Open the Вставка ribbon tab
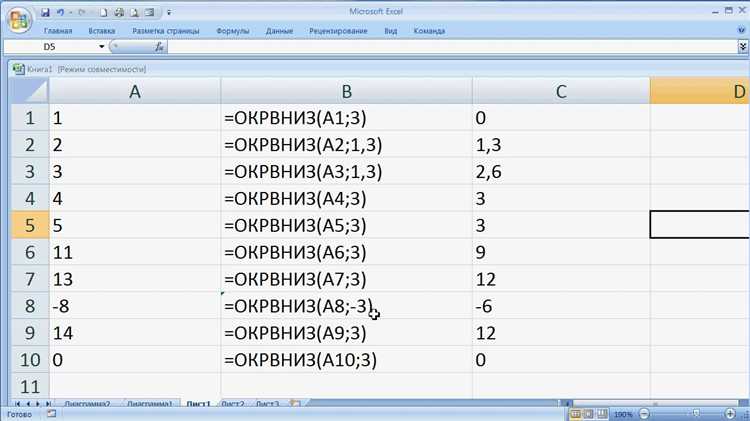Image resolution: width=750 pixels, height=421 pixels. click(101, 31)
